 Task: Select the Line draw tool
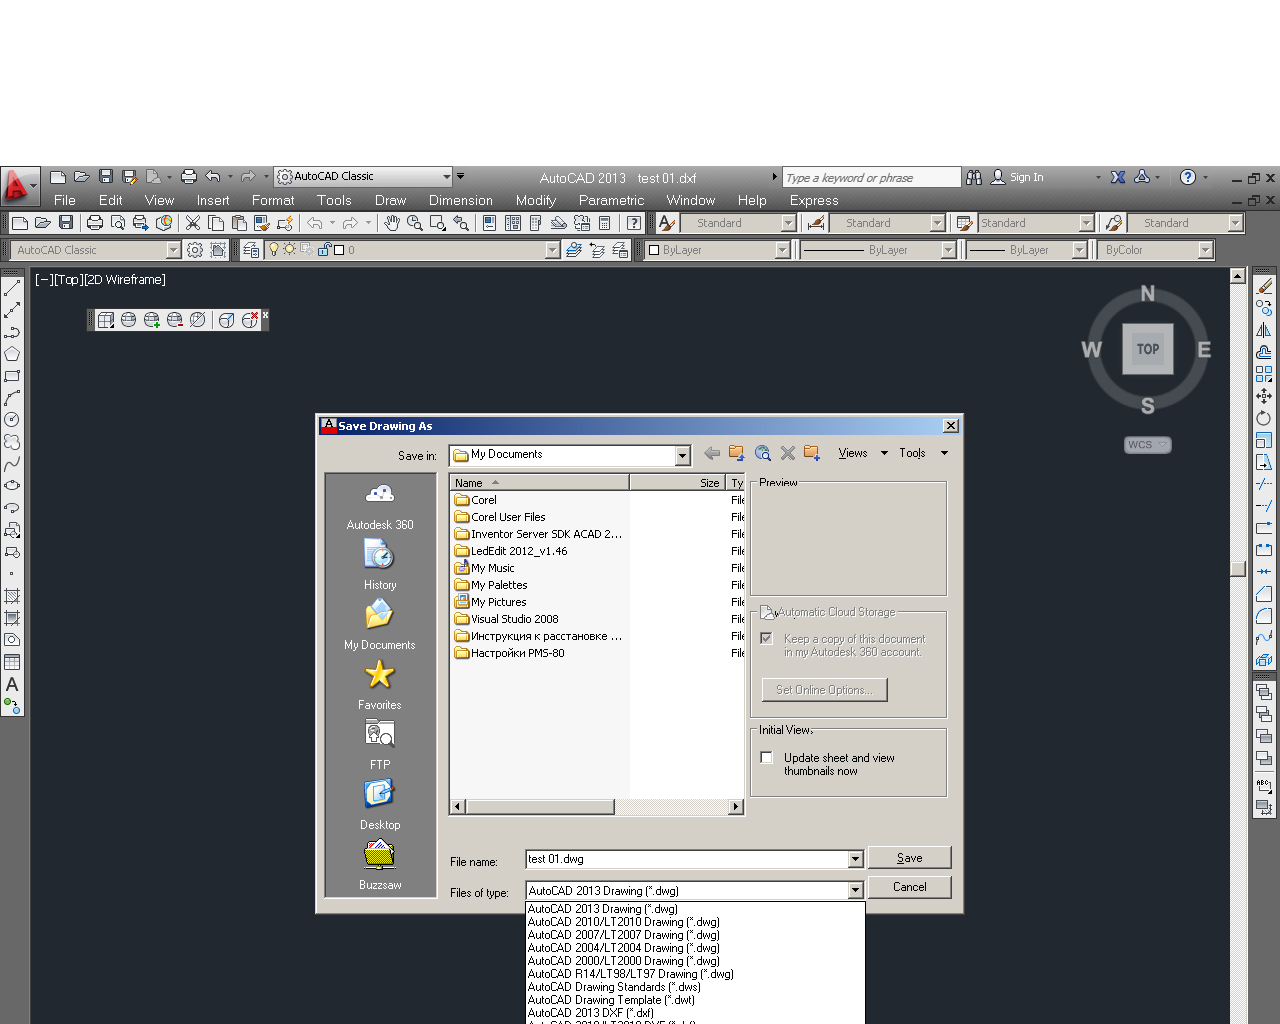coord(12,288)
